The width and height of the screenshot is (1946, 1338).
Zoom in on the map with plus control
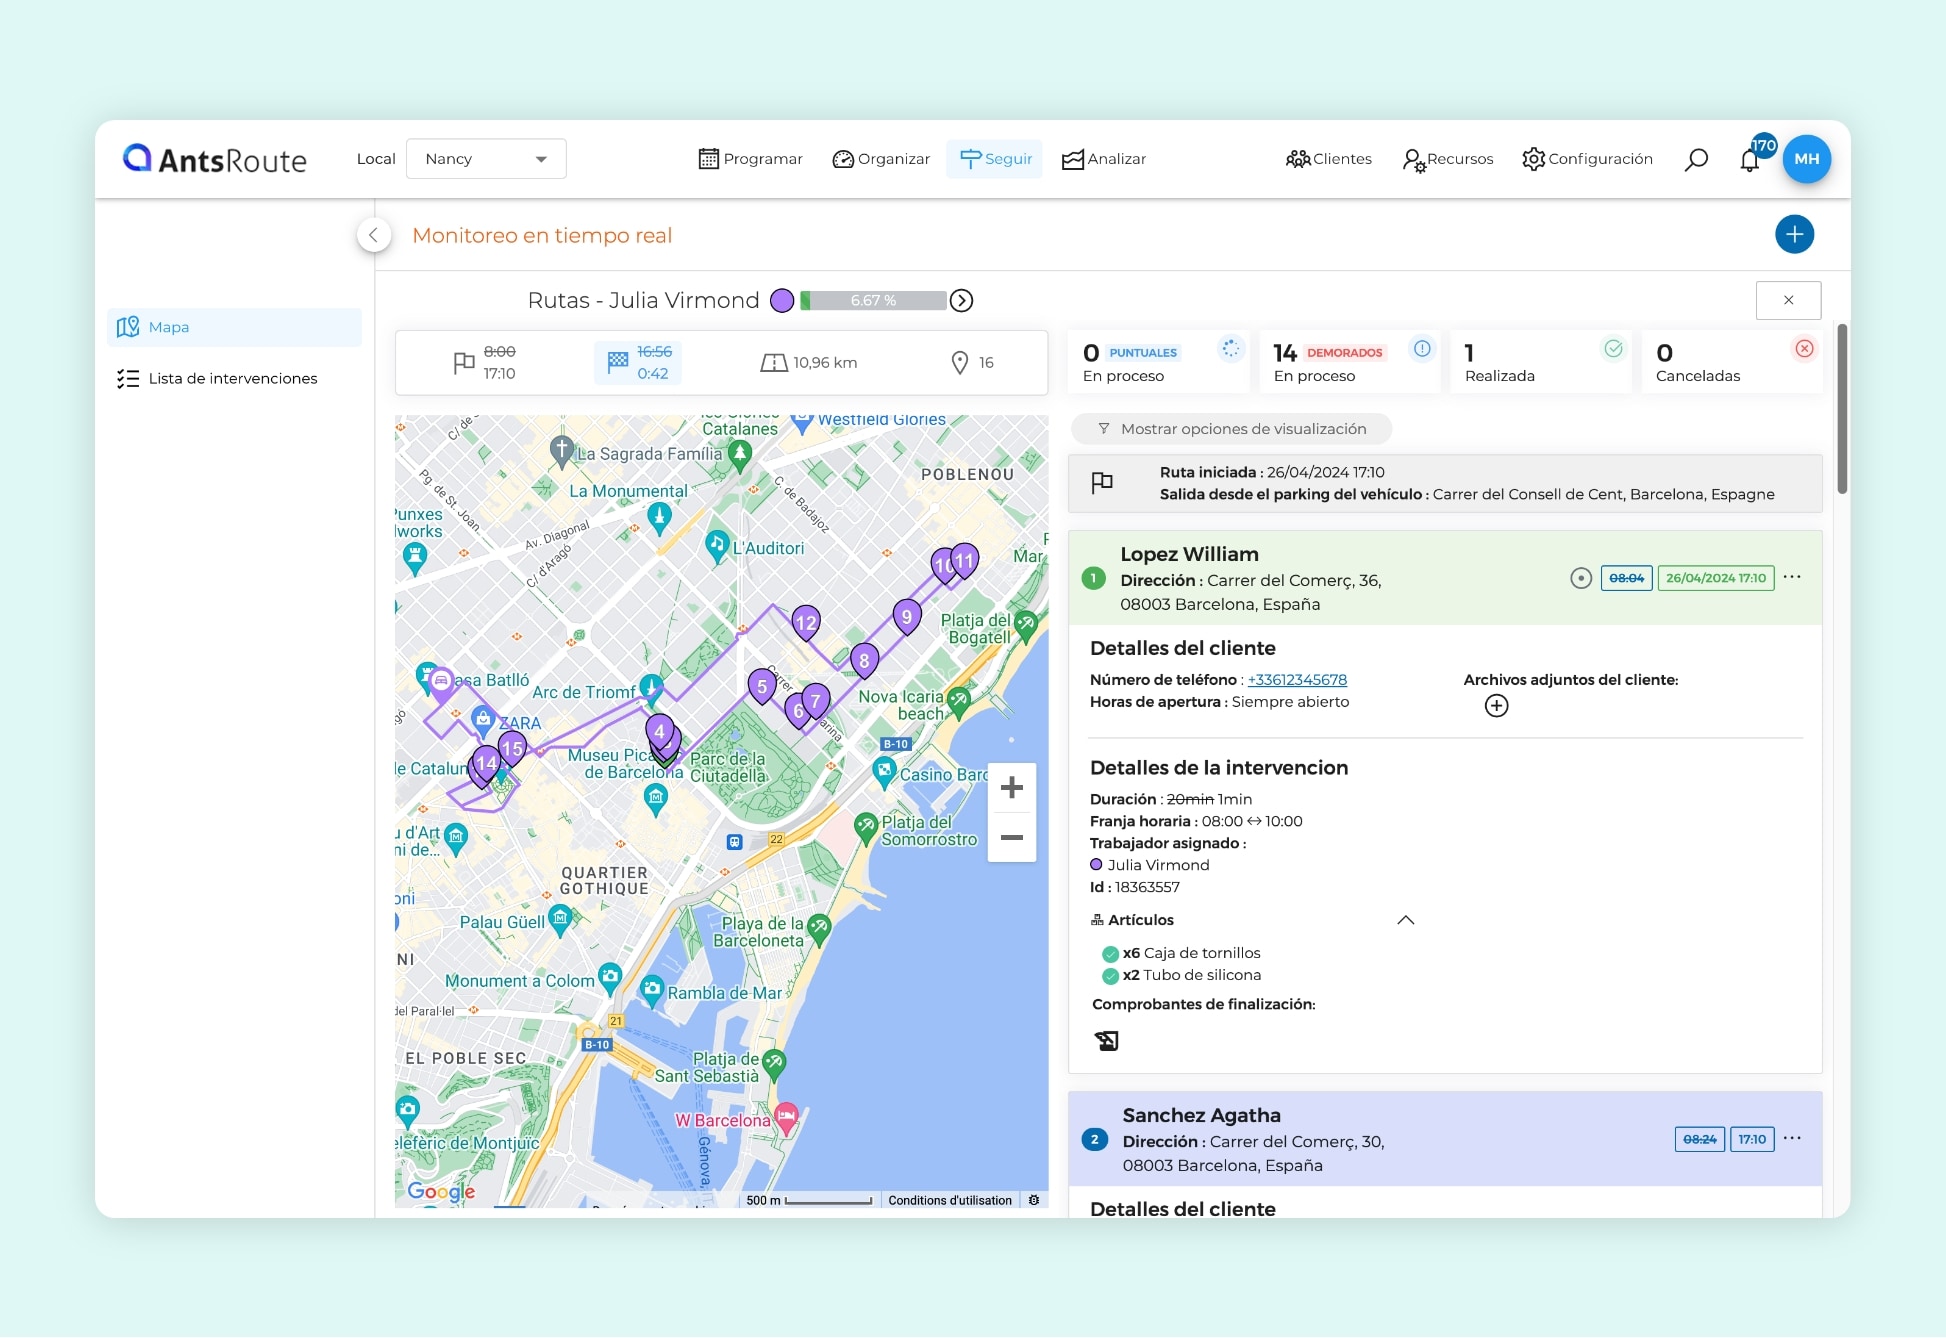click(1012, 787)
